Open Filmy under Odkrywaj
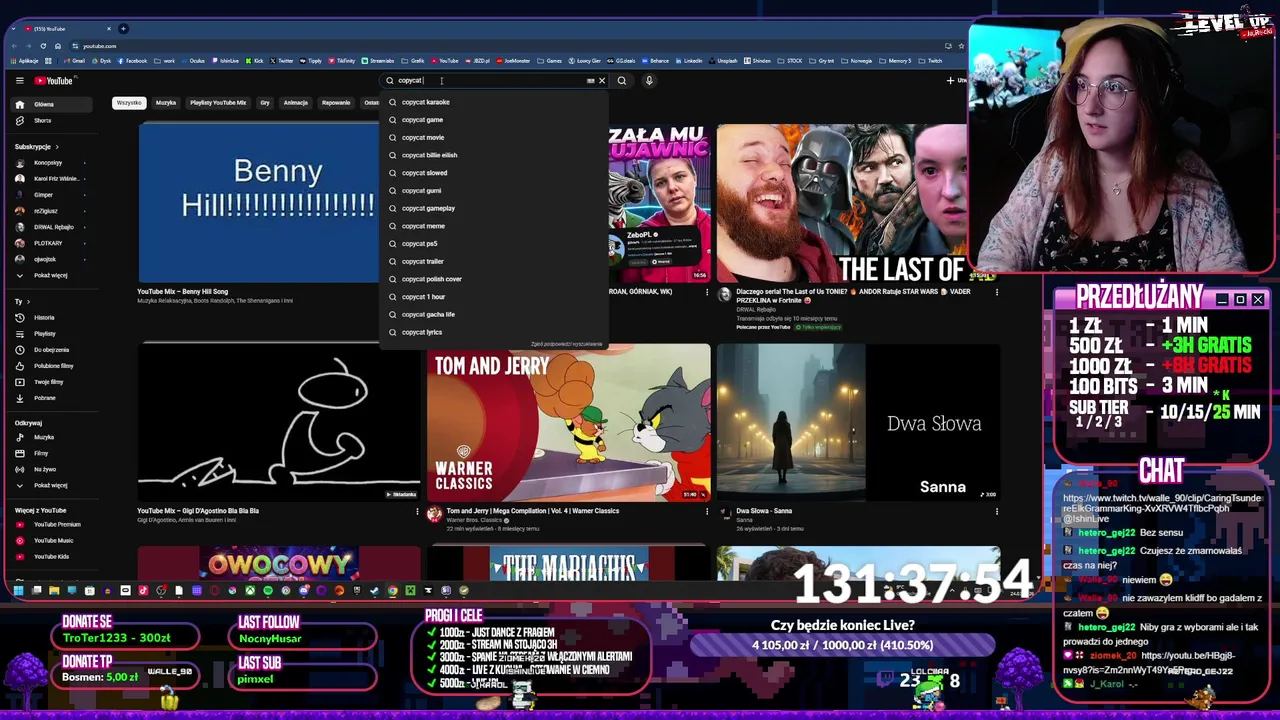 [x=50, y=453]
